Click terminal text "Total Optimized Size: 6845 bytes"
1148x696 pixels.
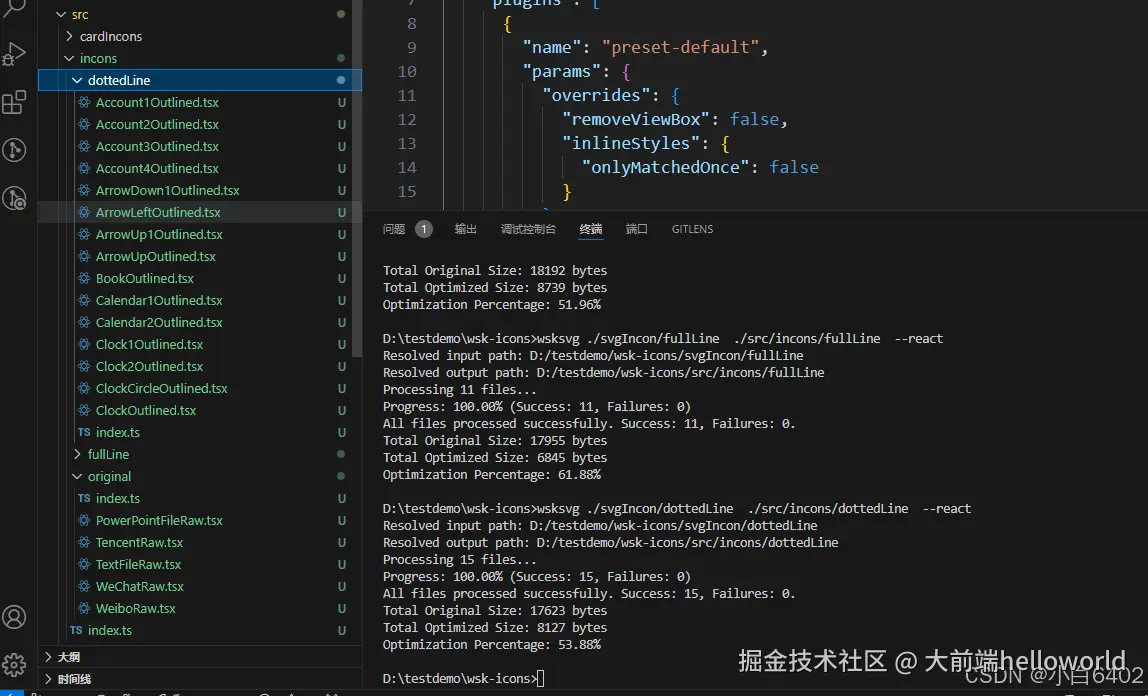point(494,457)
